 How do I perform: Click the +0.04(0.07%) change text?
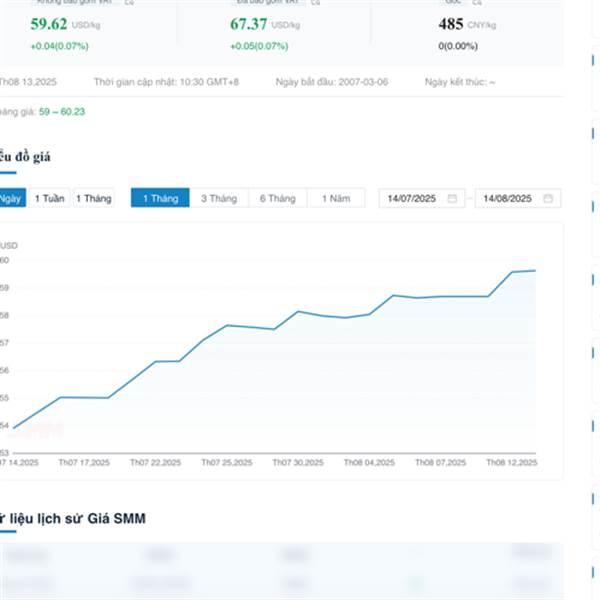59,46
